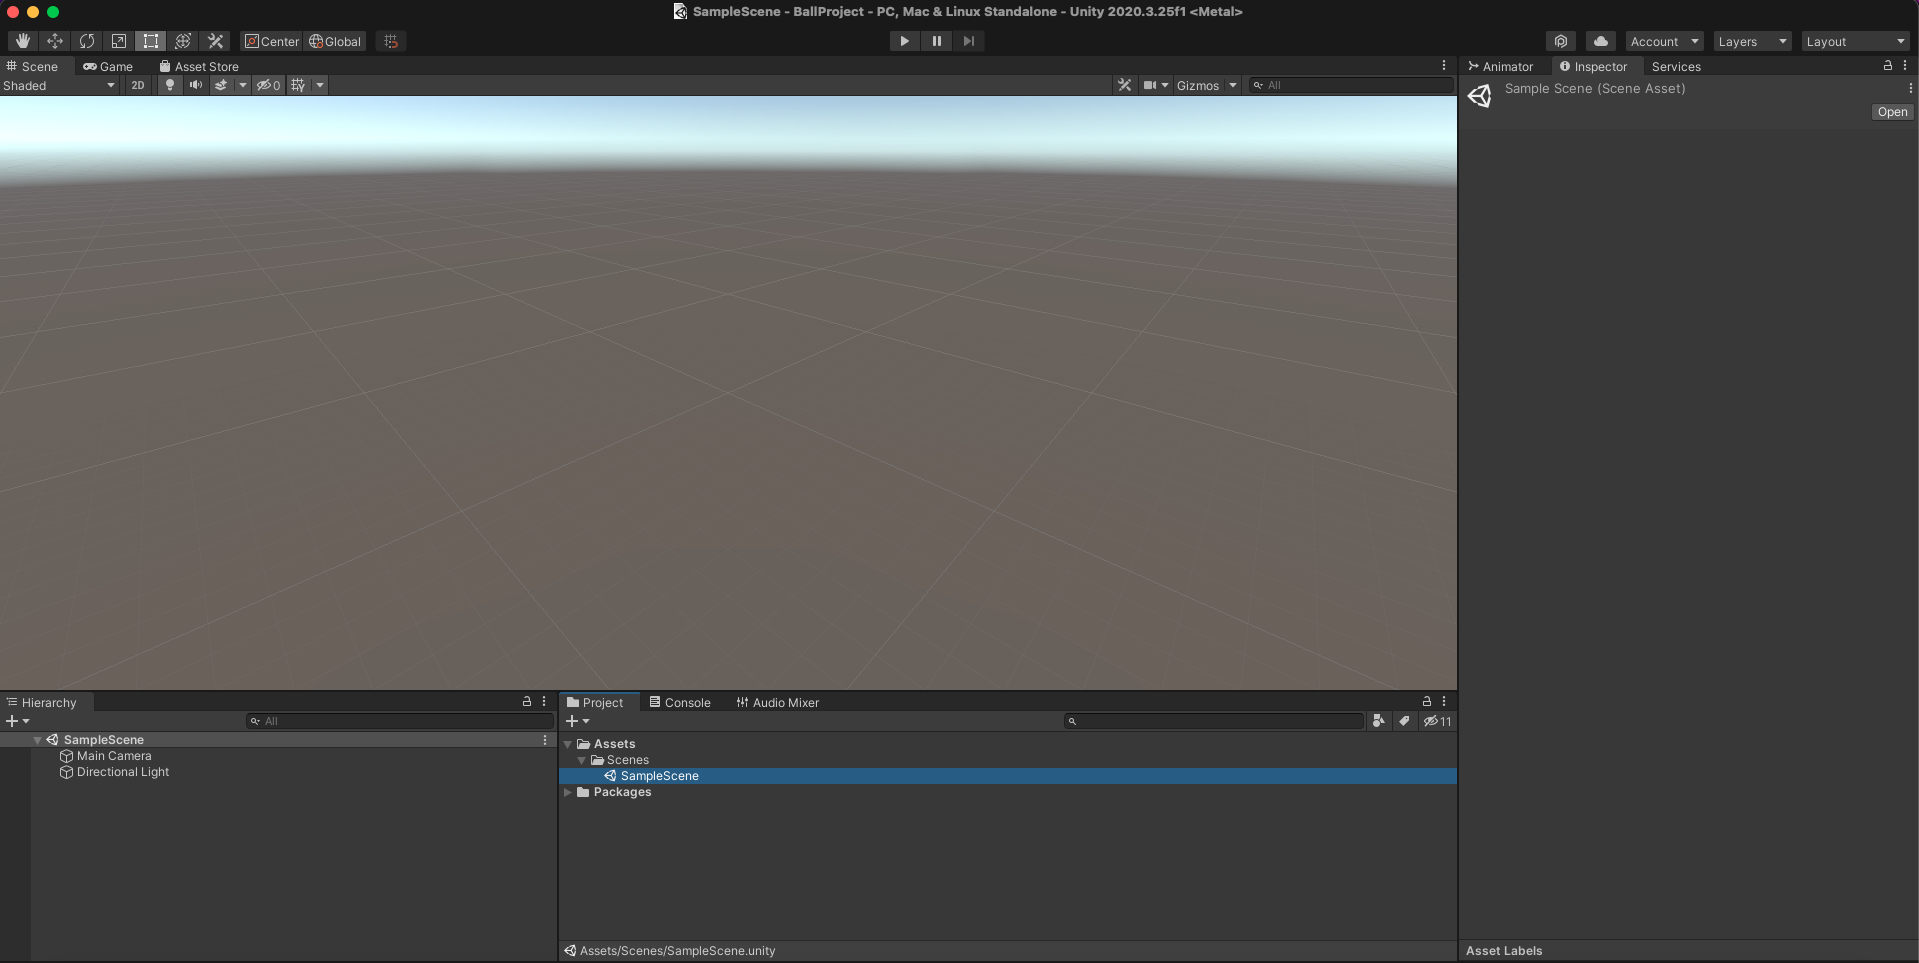Open the Inspector panel options menu

click(1905, 65)
